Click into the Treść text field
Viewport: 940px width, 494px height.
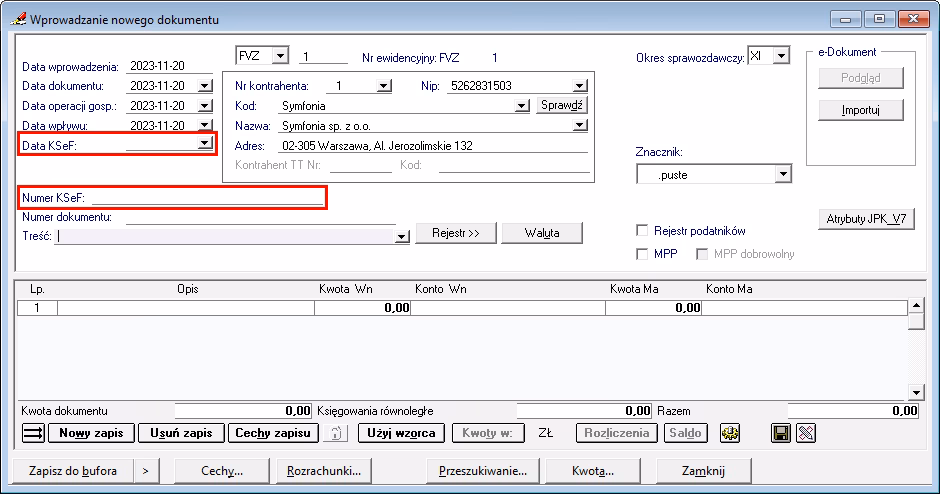tap(224, 236)
